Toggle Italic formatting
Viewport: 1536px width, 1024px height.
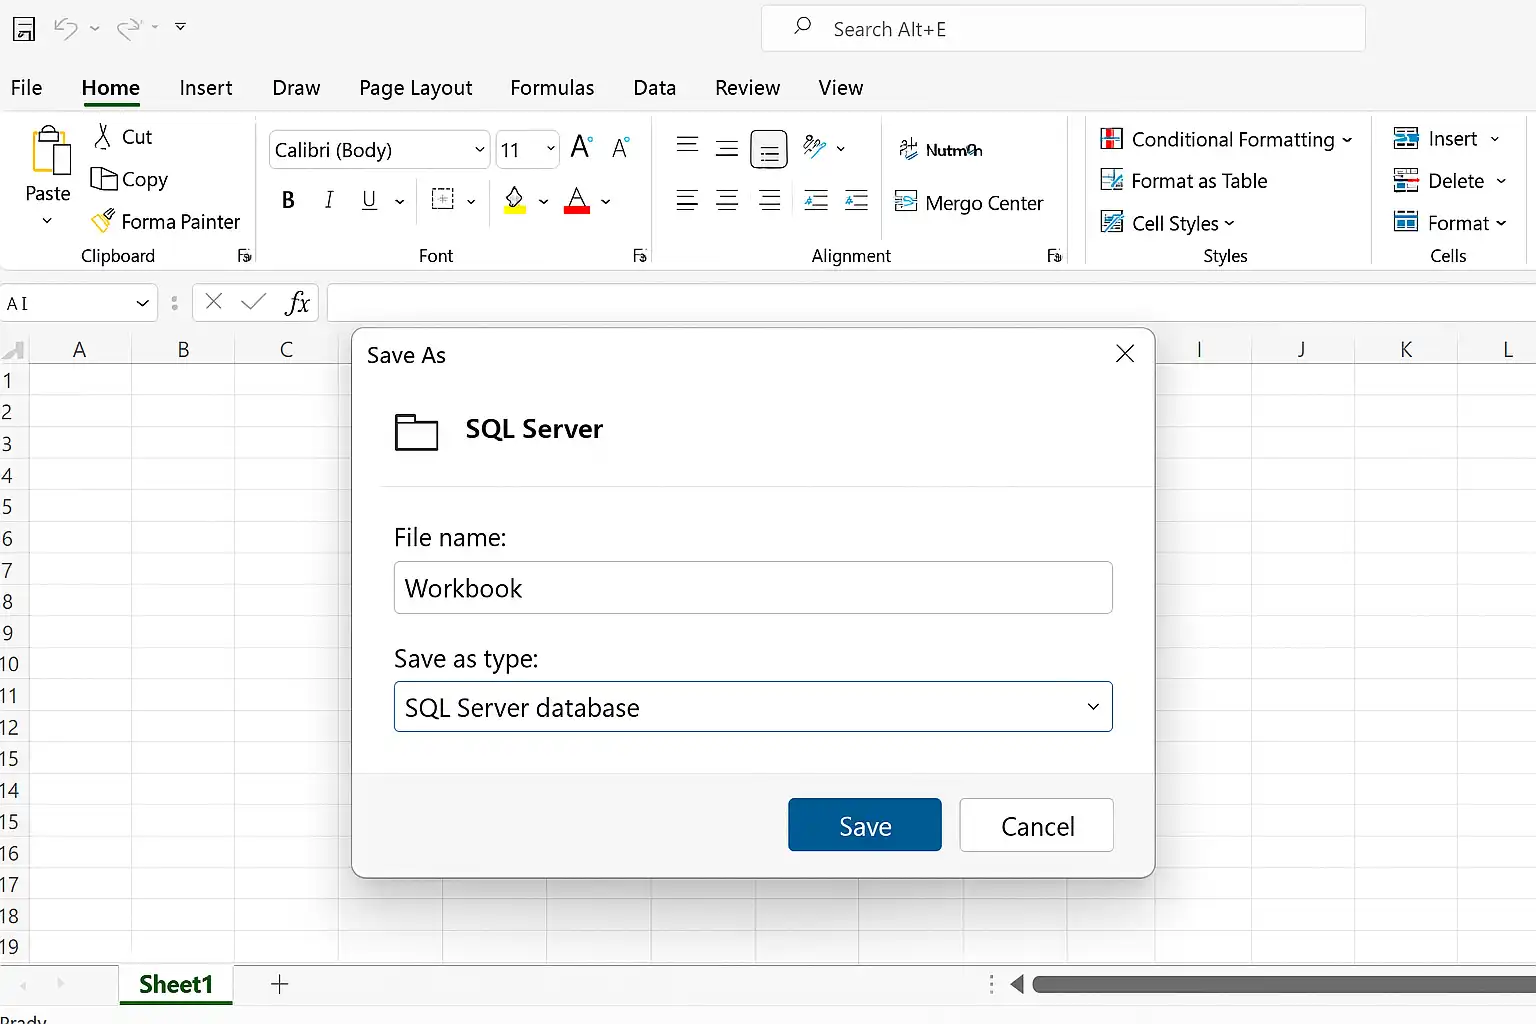coord(329,200)
